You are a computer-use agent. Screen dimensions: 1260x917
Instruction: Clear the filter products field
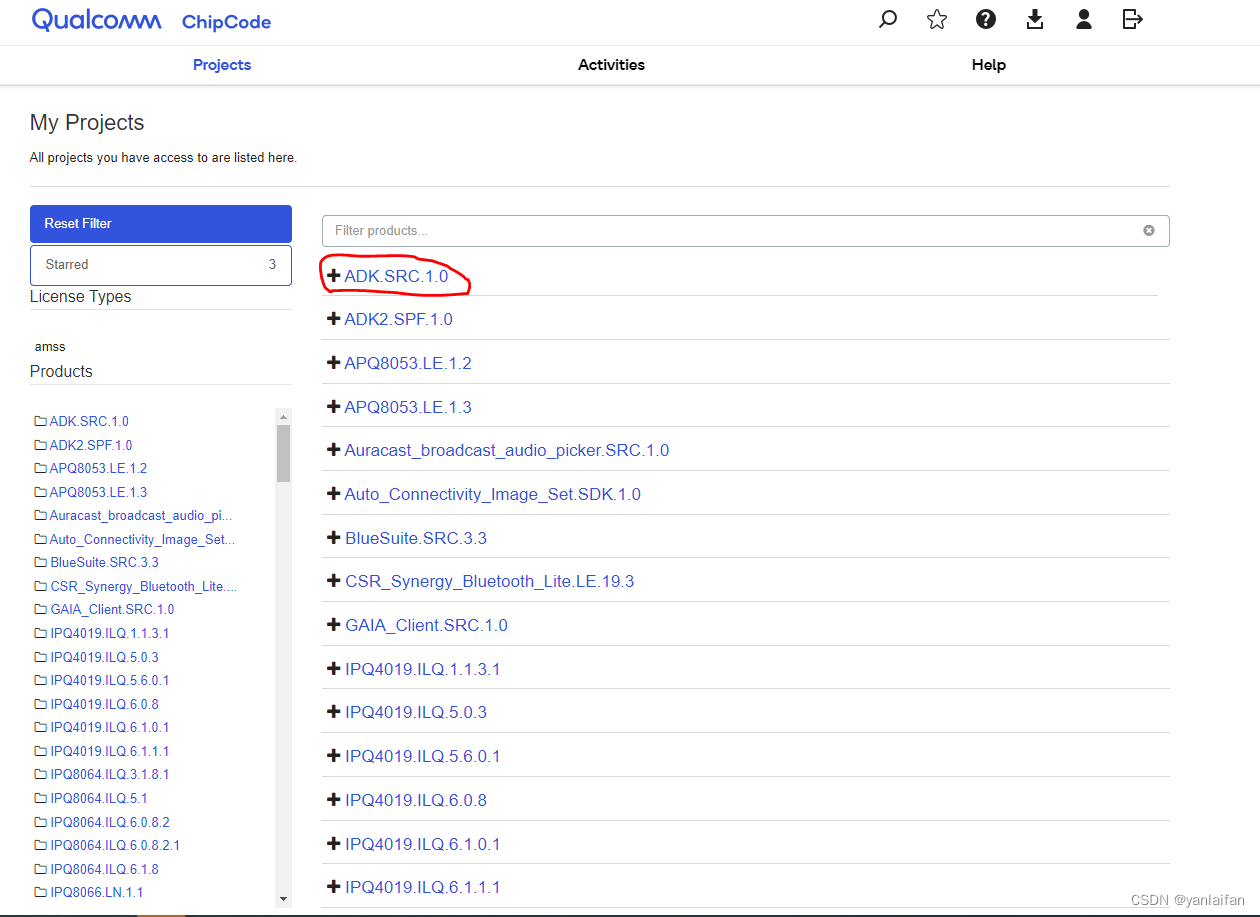click(x=1149, y=230)
